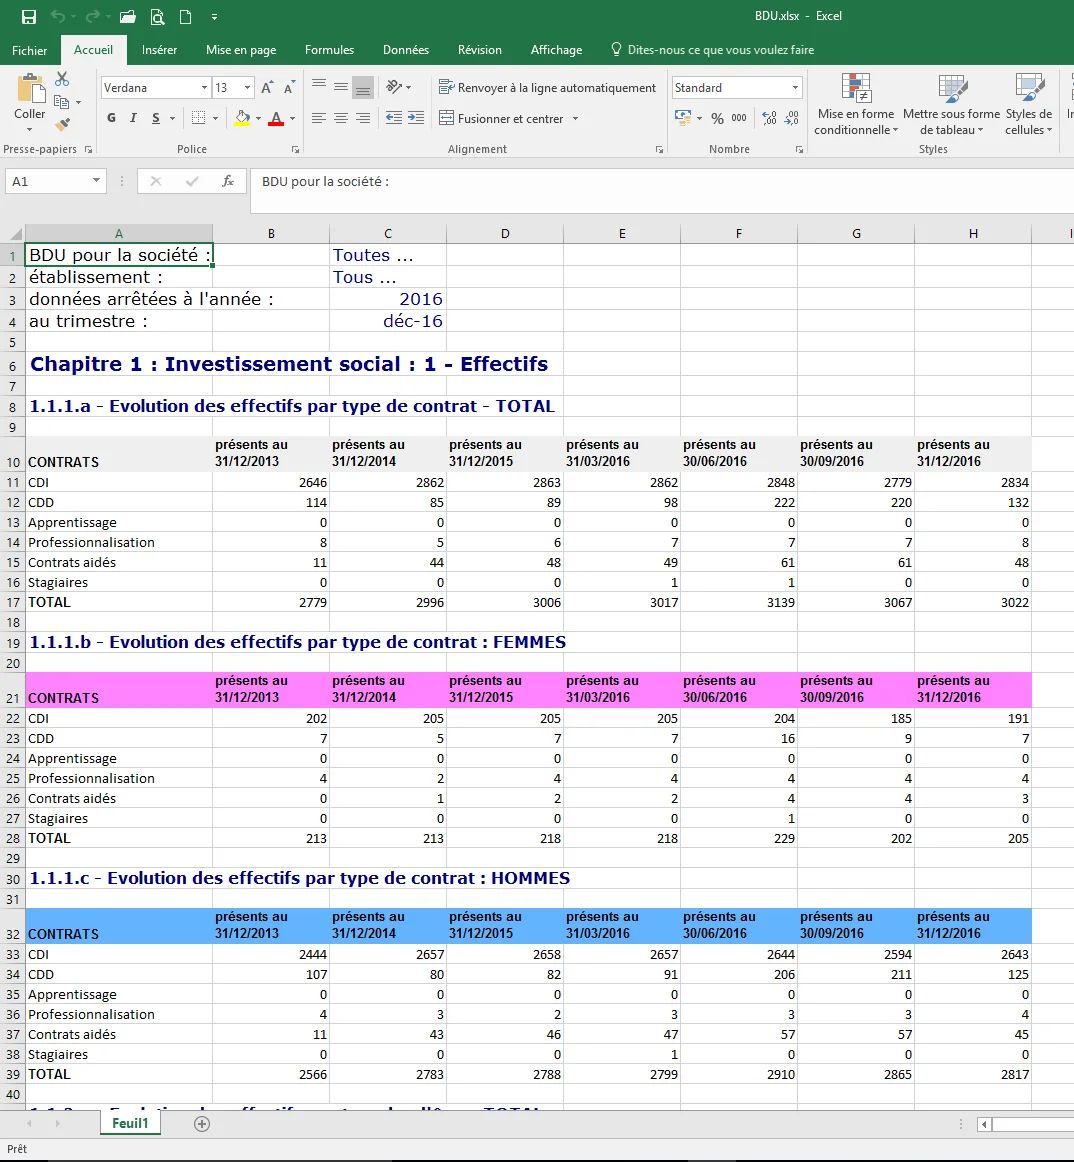Toggle underline with the S button

[156, 118]
